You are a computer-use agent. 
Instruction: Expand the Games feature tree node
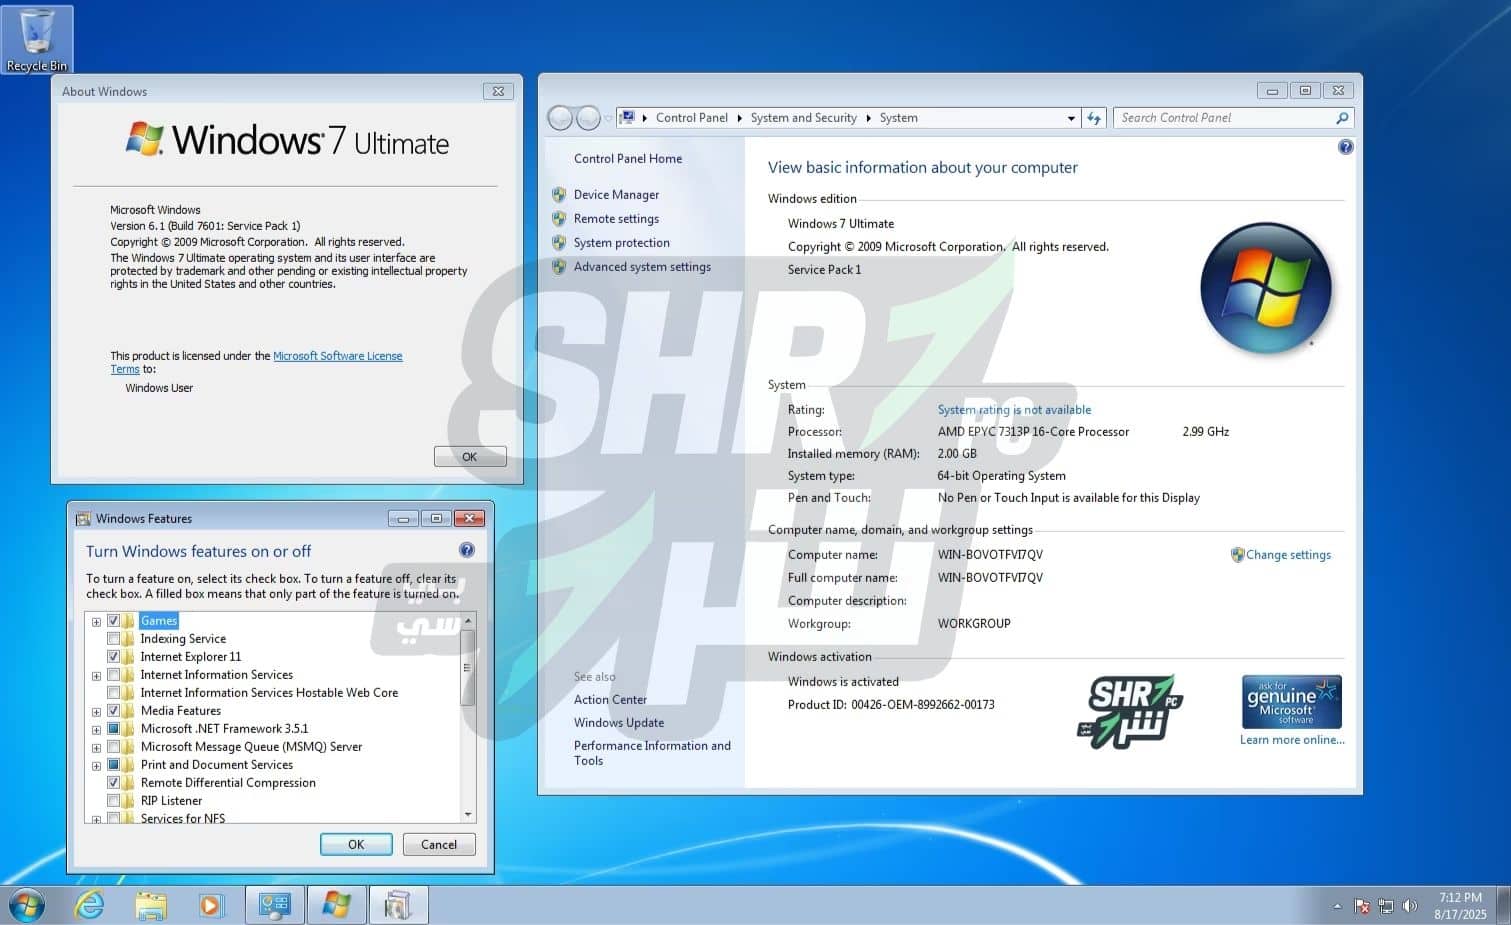click(96, 622)
